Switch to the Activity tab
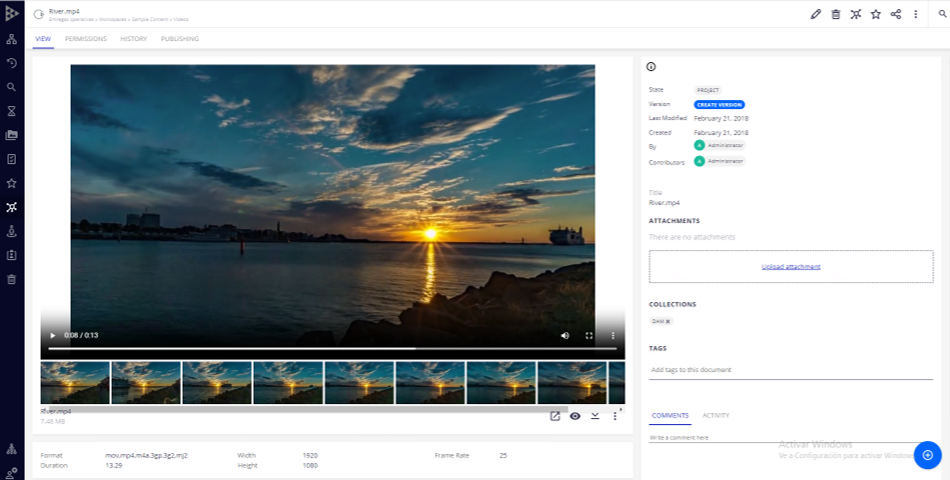 pos(715,415)
